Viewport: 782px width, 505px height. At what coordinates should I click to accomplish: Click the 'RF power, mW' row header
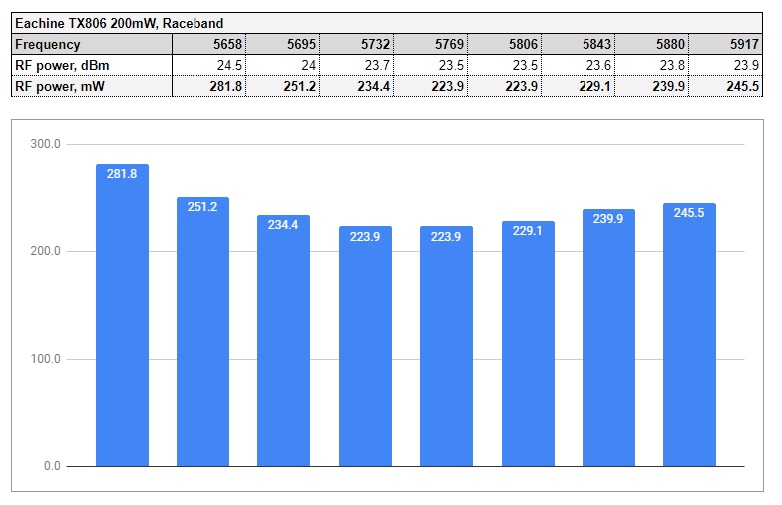tap(92, 86)
